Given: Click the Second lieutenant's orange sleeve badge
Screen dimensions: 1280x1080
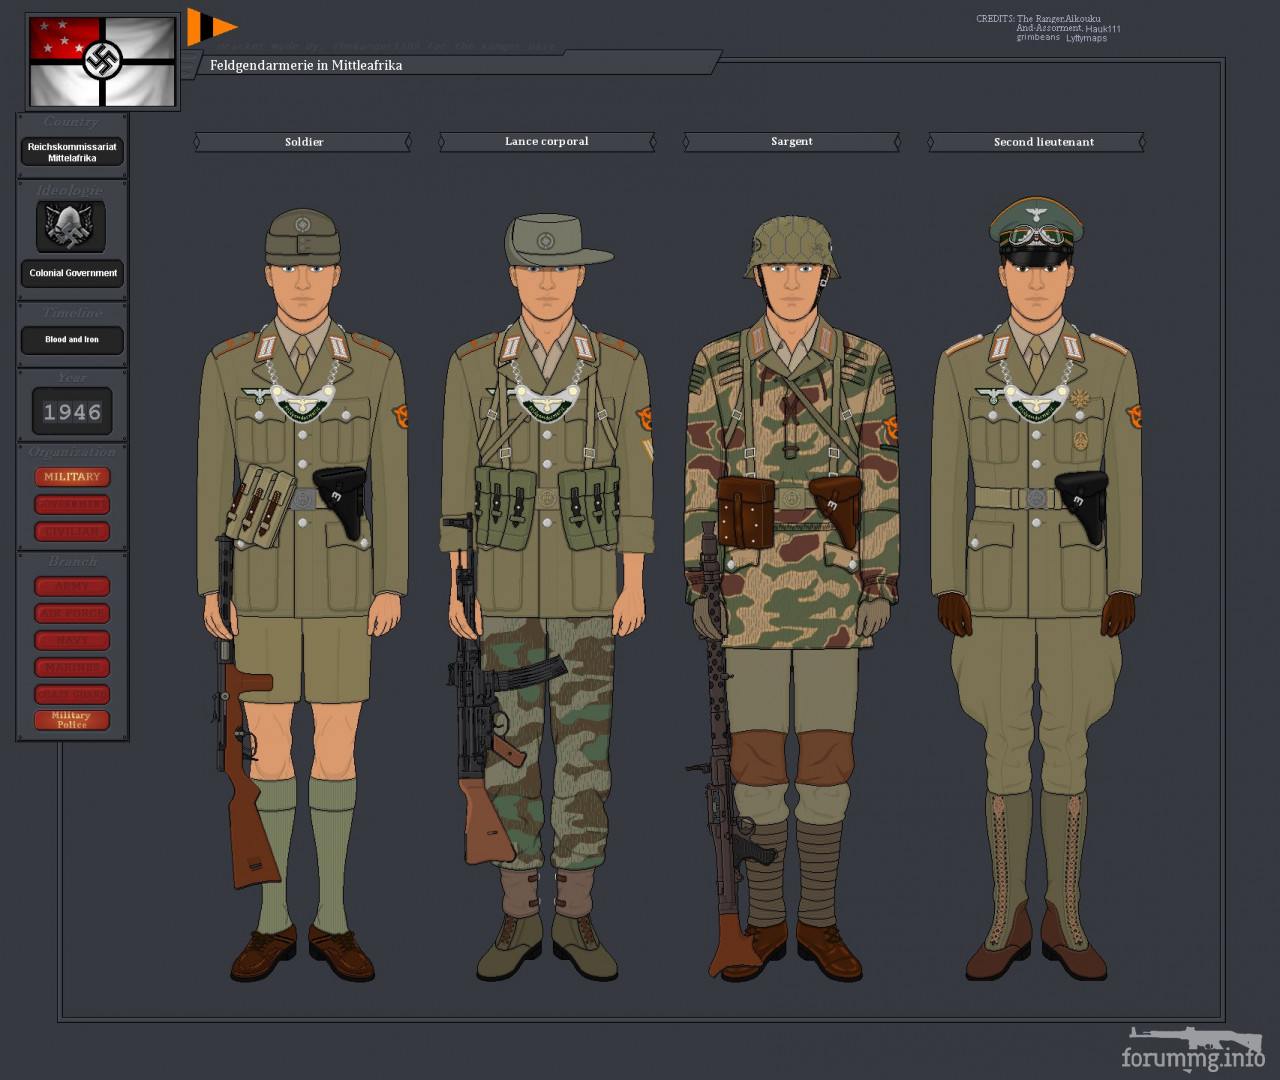Looking at the screenshot, I should click(x=1134, y=417).
